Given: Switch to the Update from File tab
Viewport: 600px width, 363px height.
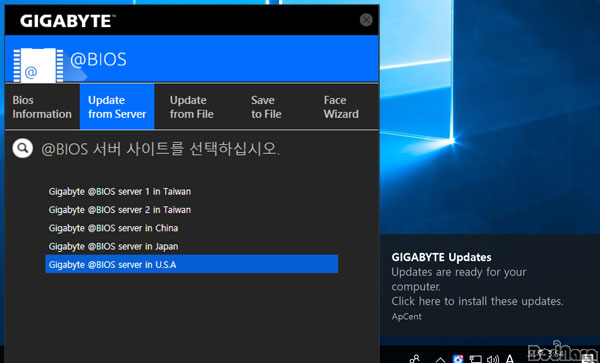Looking at the screenshot, I should pyautogui.click(x=192, y=107).
